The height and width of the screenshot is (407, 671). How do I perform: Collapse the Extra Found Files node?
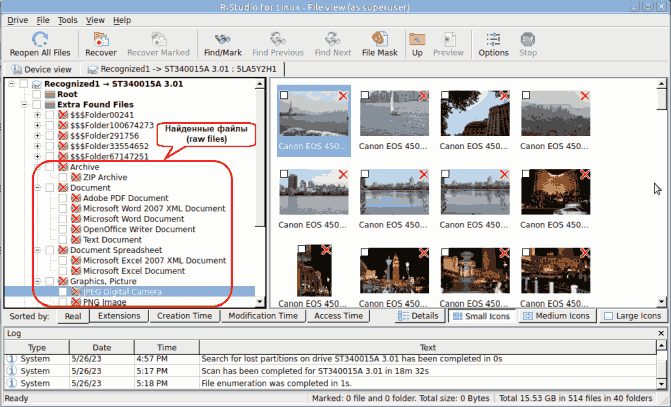pyautogui.click(x=24, y=104)
